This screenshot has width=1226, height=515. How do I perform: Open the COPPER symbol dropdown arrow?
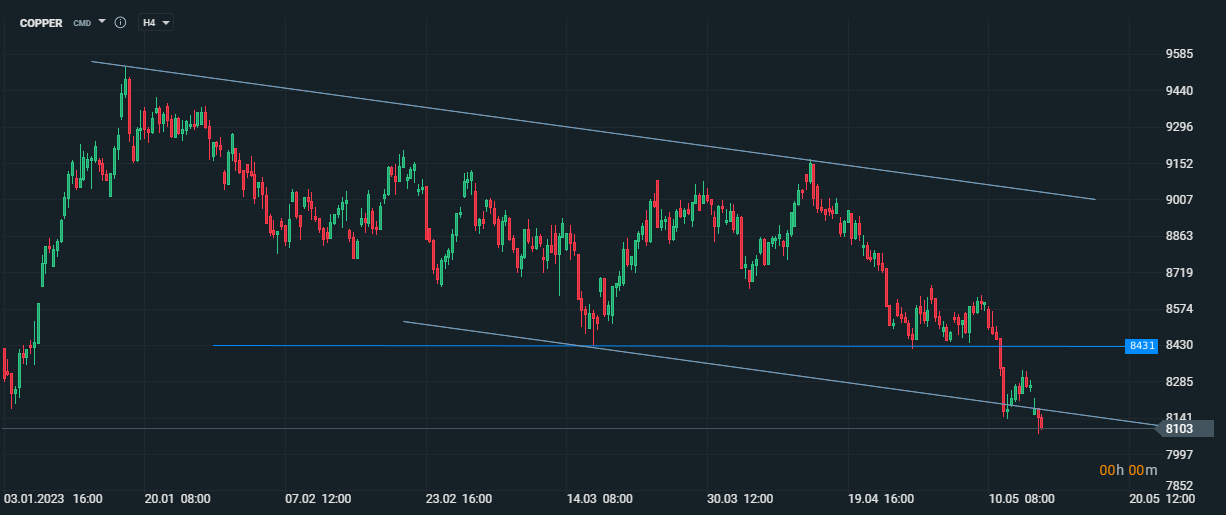click(102, 21)
